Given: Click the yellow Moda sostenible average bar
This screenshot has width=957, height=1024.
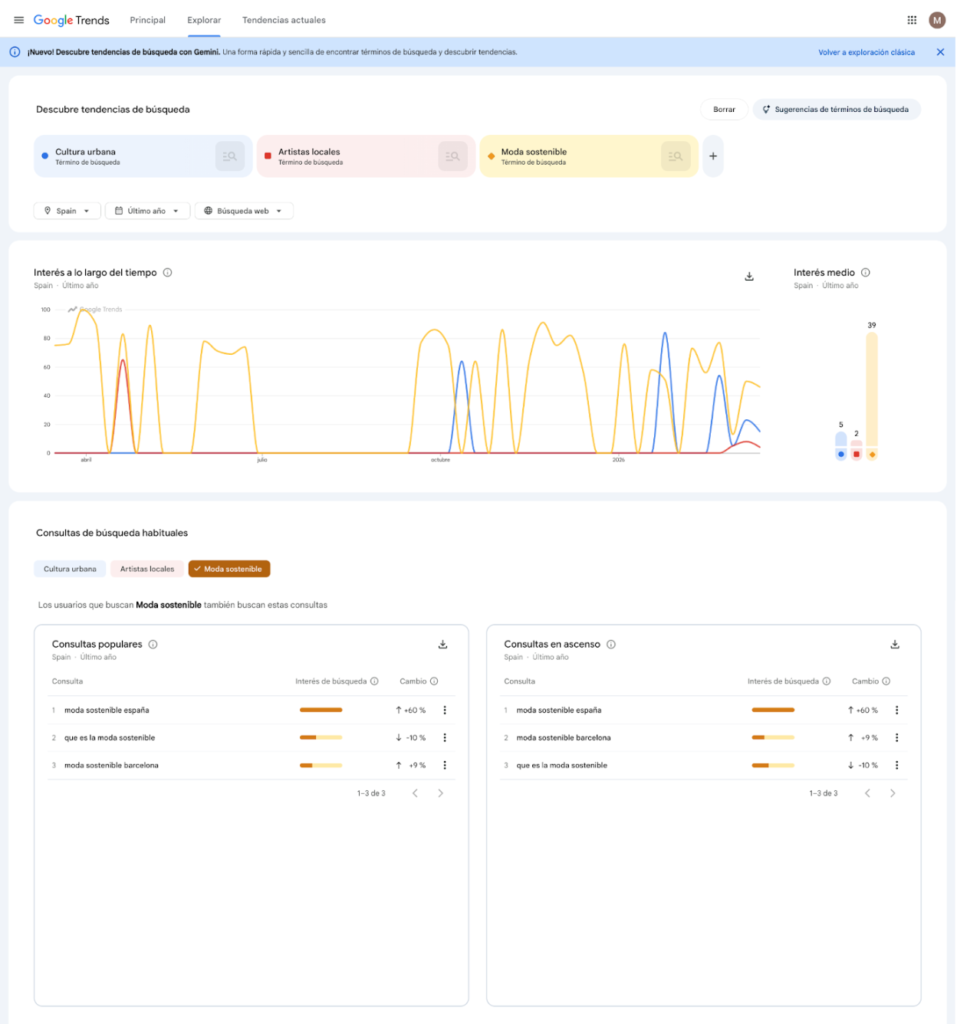Looking at the screenshot, I should [x=872, y=390].
